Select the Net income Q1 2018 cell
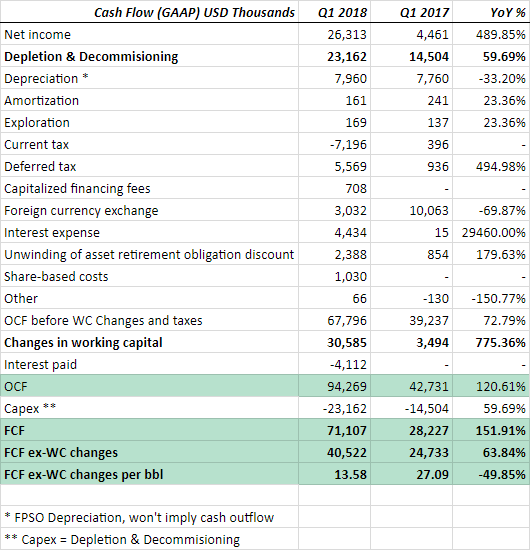Image resolution: width=530 pixels, height=550 pixels. tap(335, 34)
